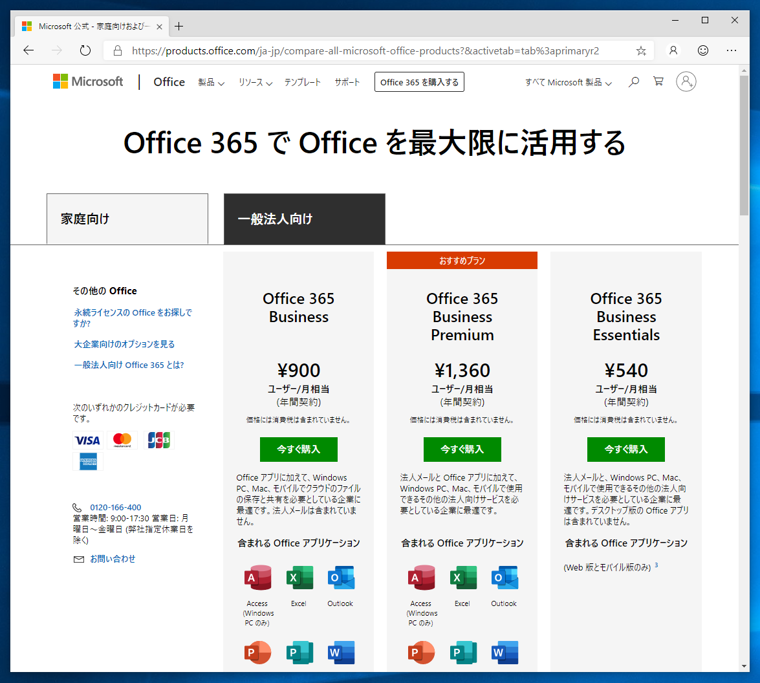The height and width of the screenshot is (683, 760).
Task: Close the Microsoft 公式 browser tab
Action: (x=159, y=27)
